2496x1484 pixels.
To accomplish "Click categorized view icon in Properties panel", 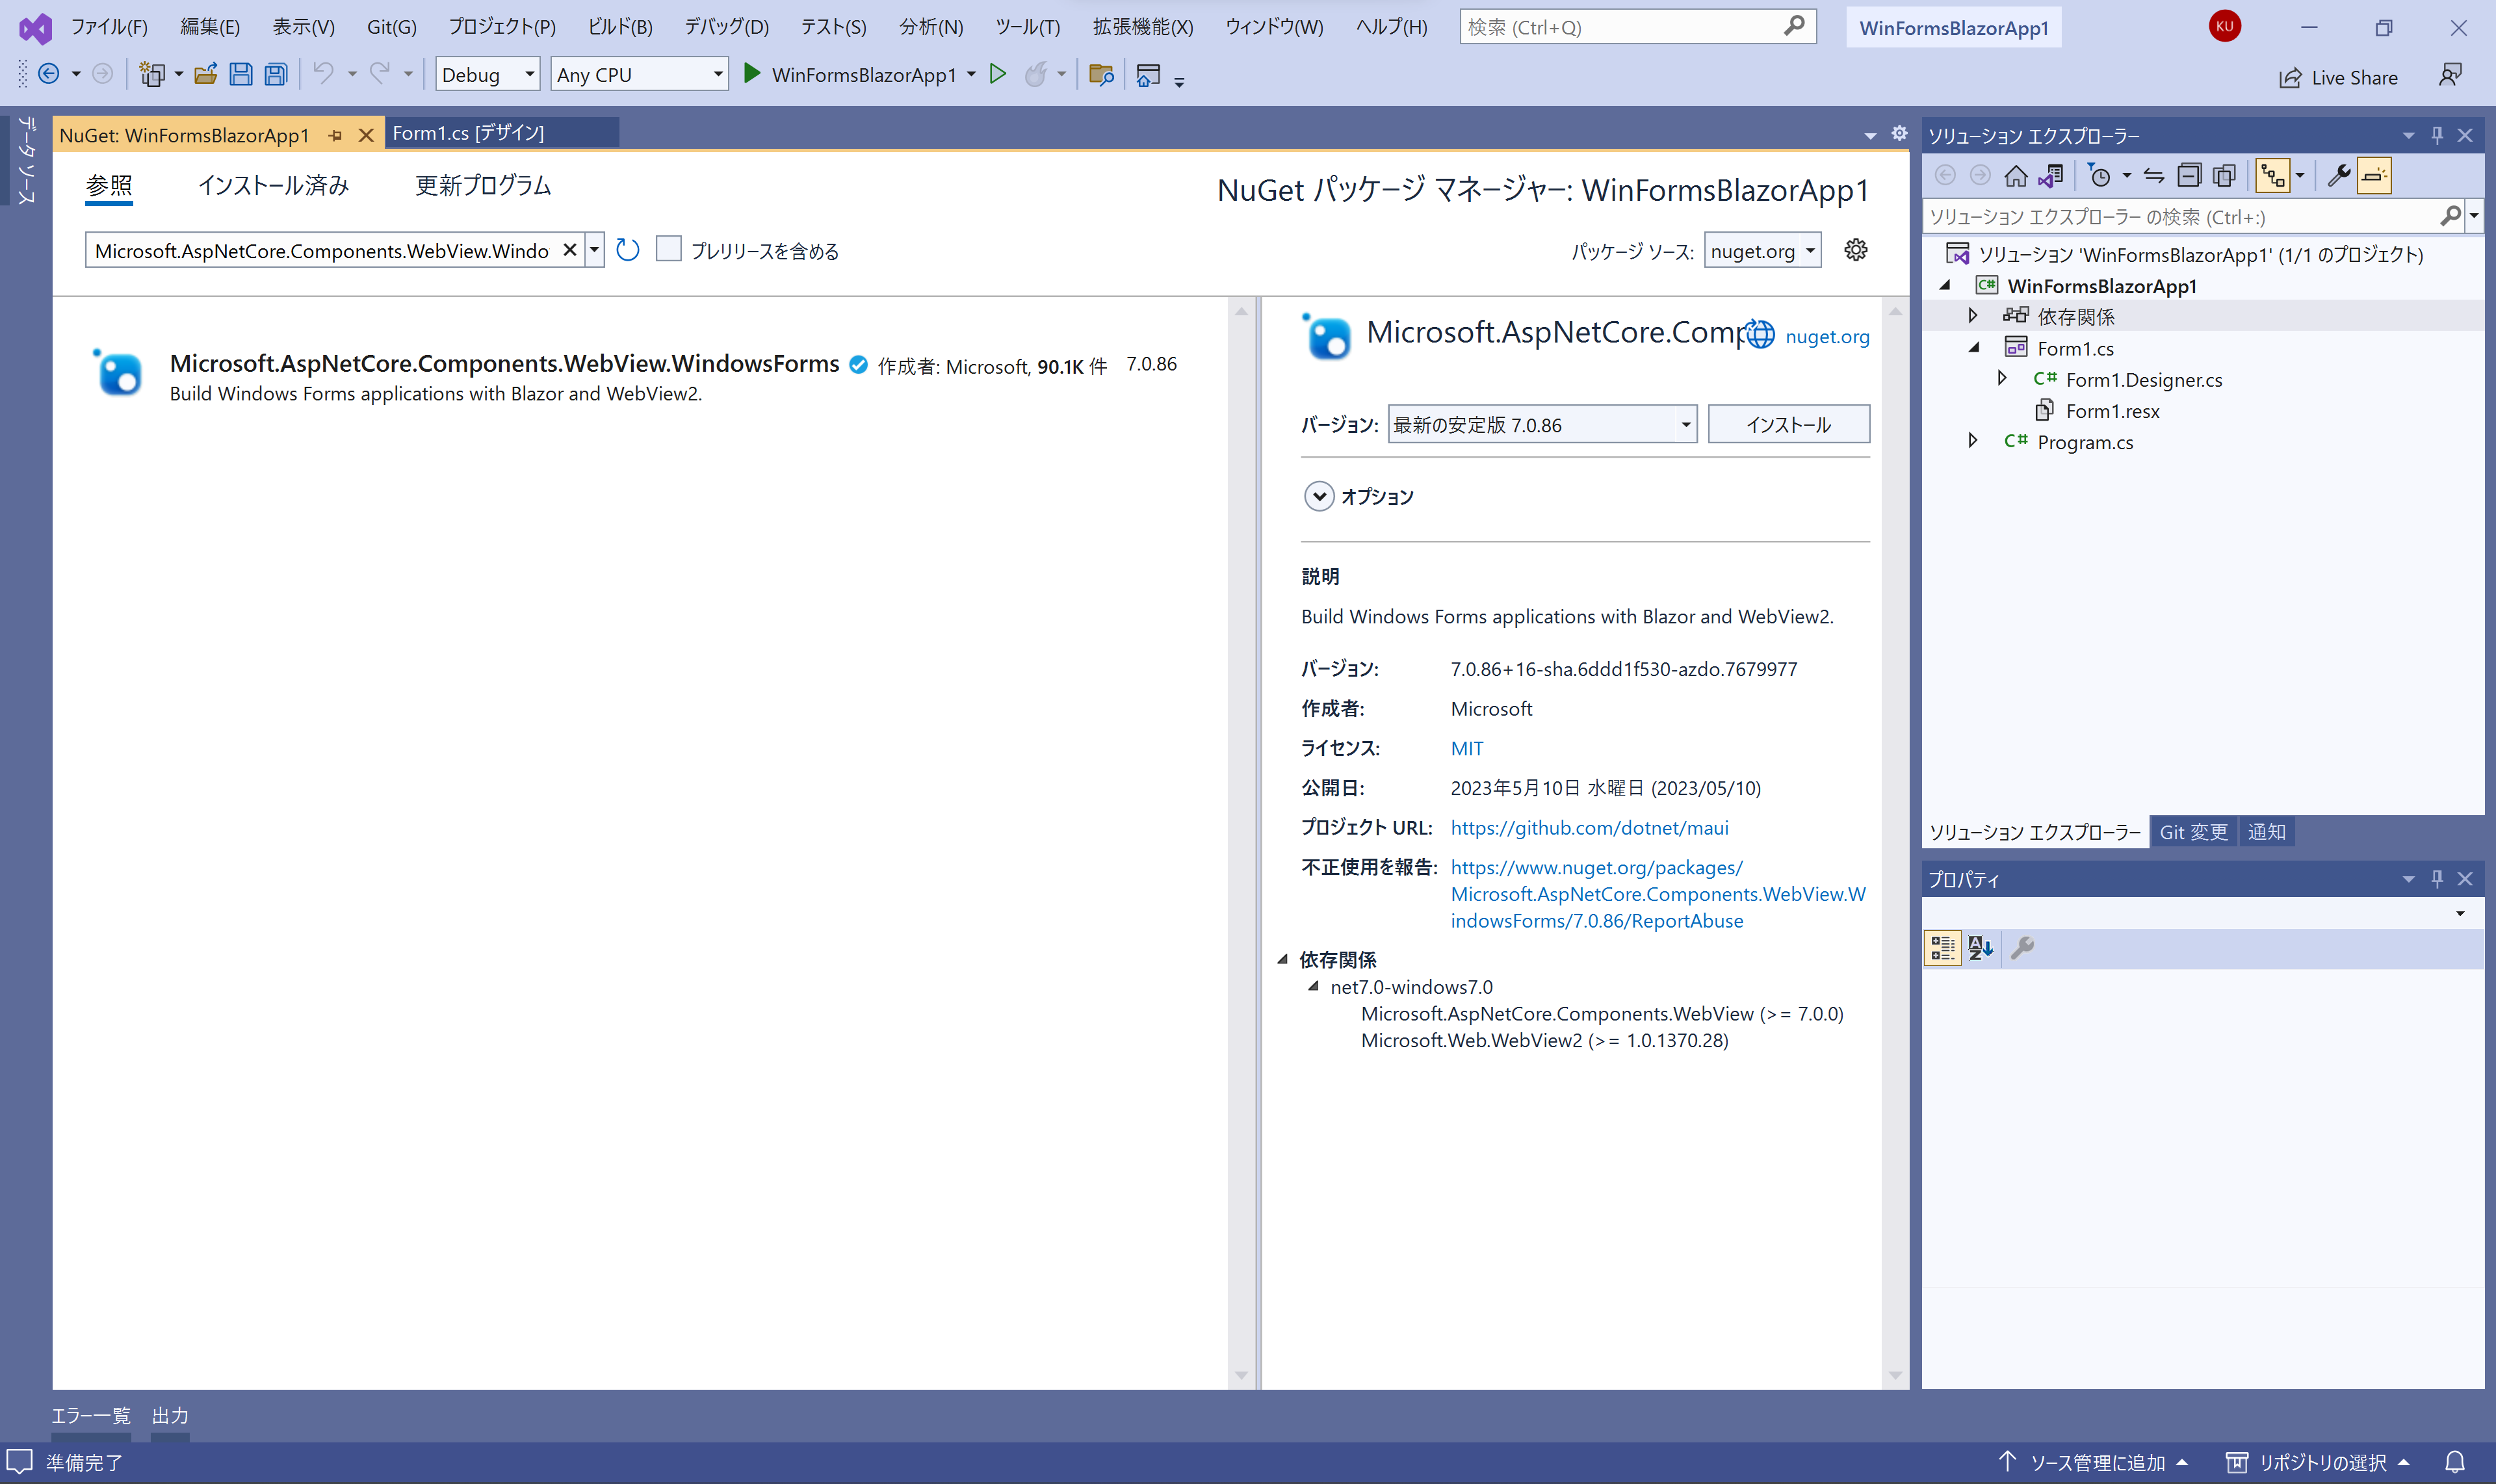I will (1942, 948).
